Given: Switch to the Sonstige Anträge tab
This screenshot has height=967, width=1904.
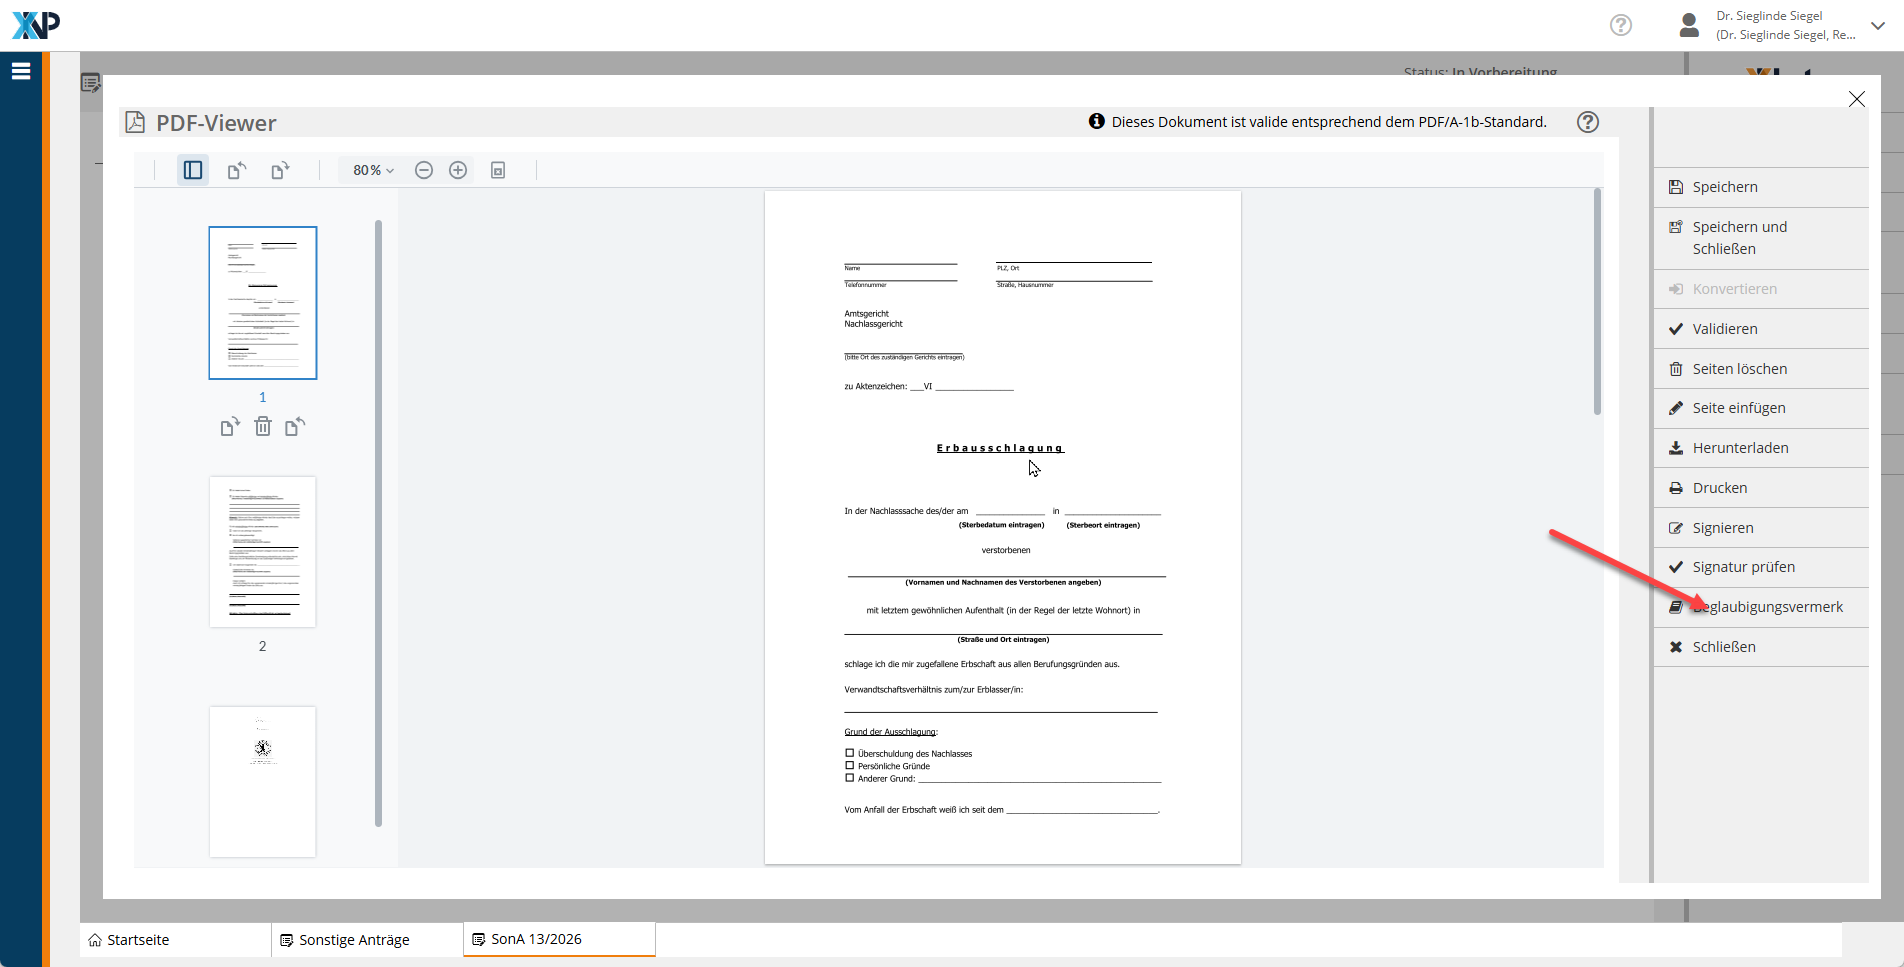Looking at the screenshot, I should click(355, 940).
